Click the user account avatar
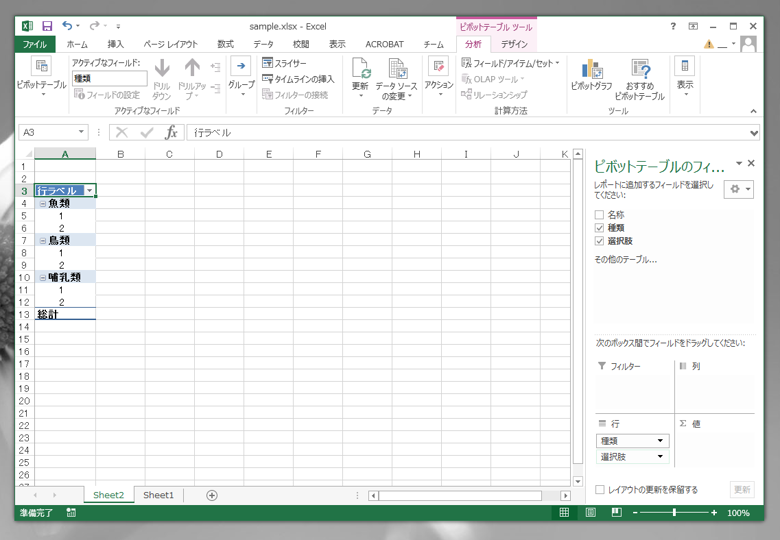The image size is (780, 540). 748,44
